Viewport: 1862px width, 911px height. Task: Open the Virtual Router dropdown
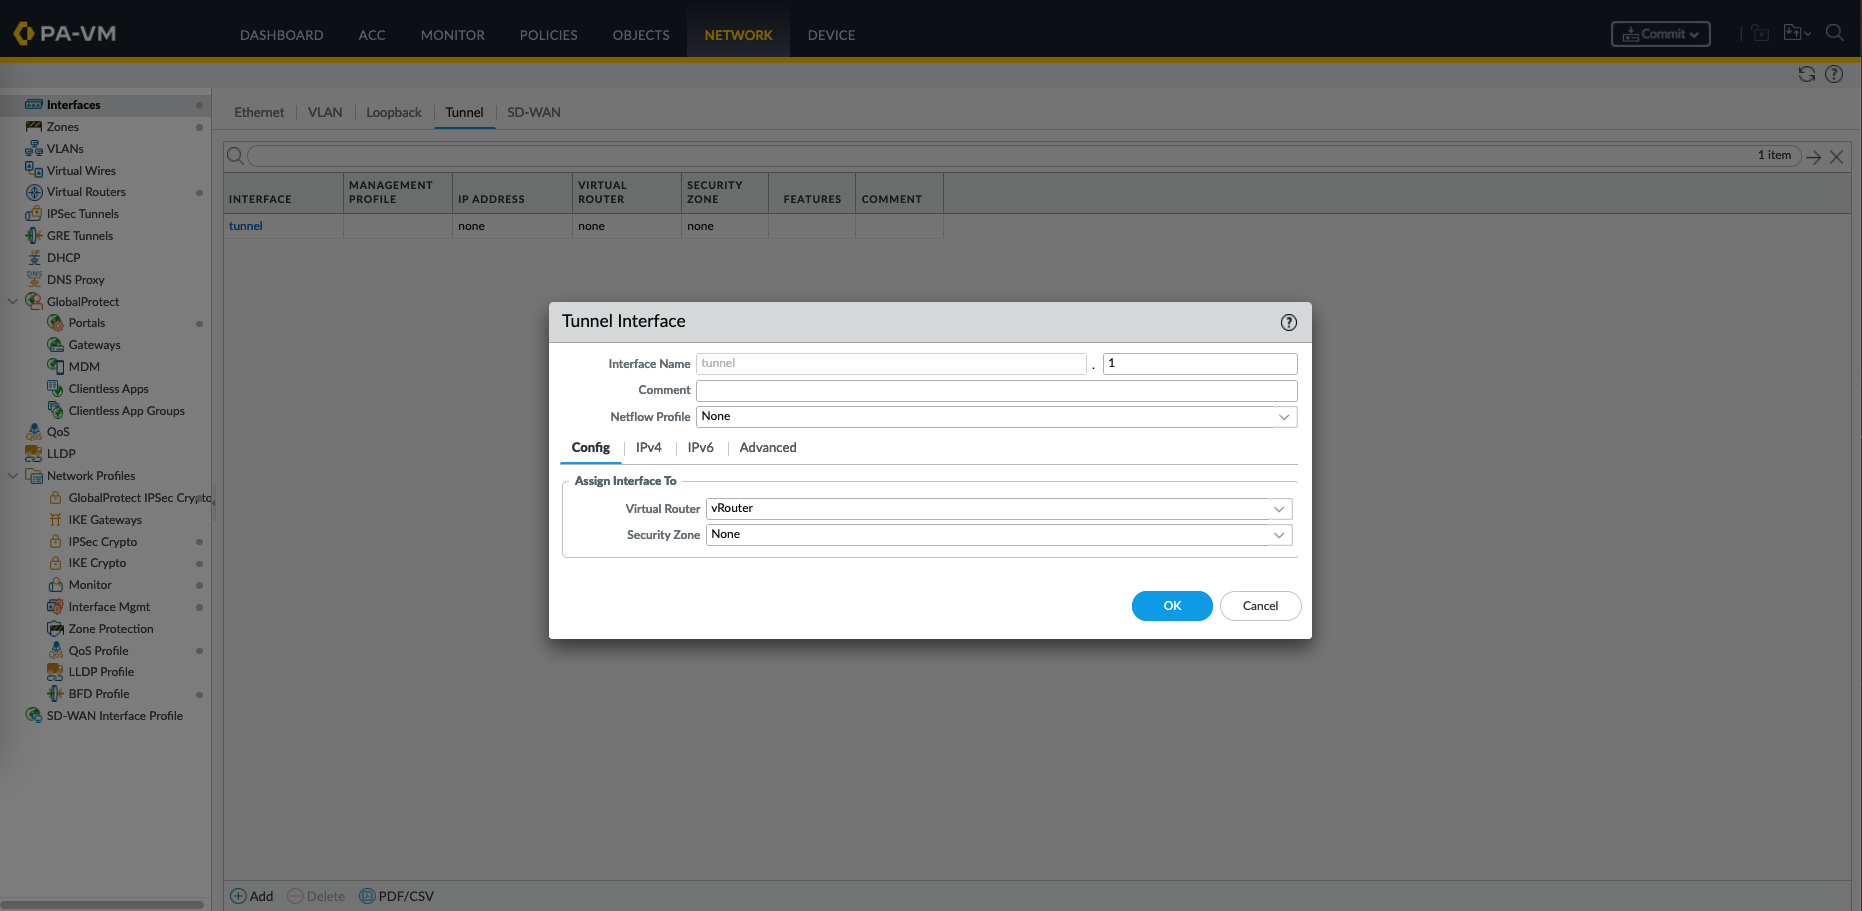(1278, 509)
